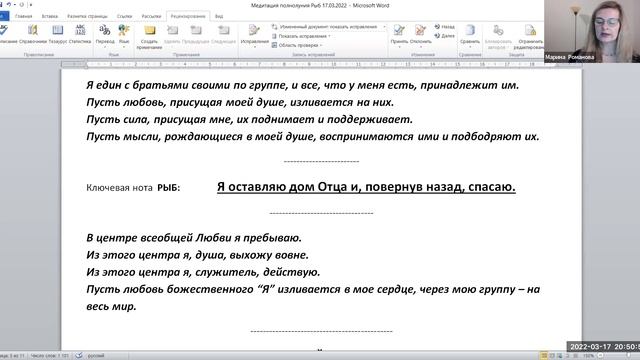640x360 pixels.
Task: Expand the Исправления dropdown arrow
Action: tap(254, 47)
